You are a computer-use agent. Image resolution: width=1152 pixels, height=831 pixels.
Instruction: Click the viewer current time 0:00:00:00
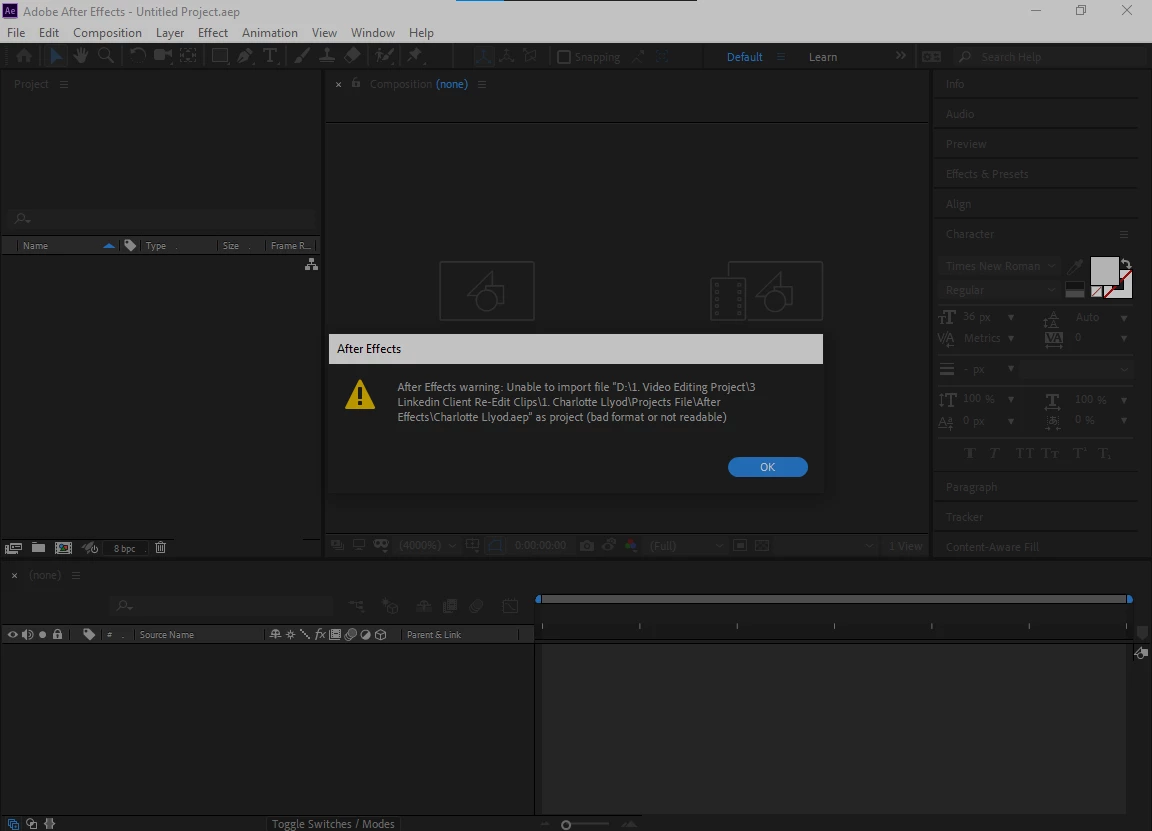(x=540, y=545)
